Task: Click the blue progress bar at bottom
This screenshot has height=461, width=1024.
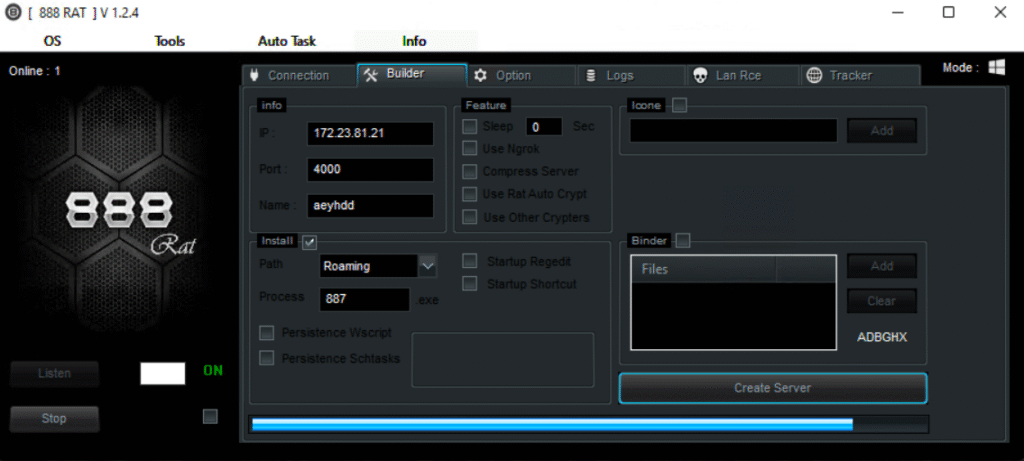Action: coord(552,424)
